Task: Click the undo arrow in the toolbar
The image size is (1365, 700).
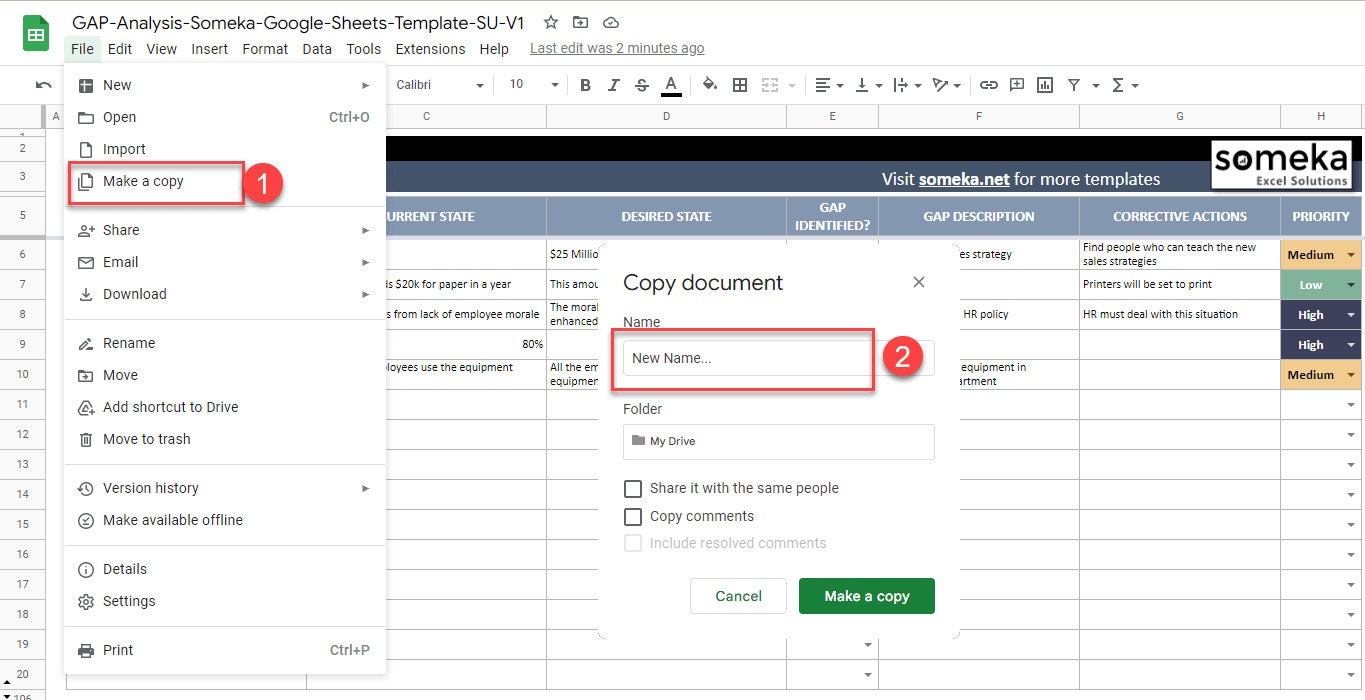Action: [x=43, y=85]
